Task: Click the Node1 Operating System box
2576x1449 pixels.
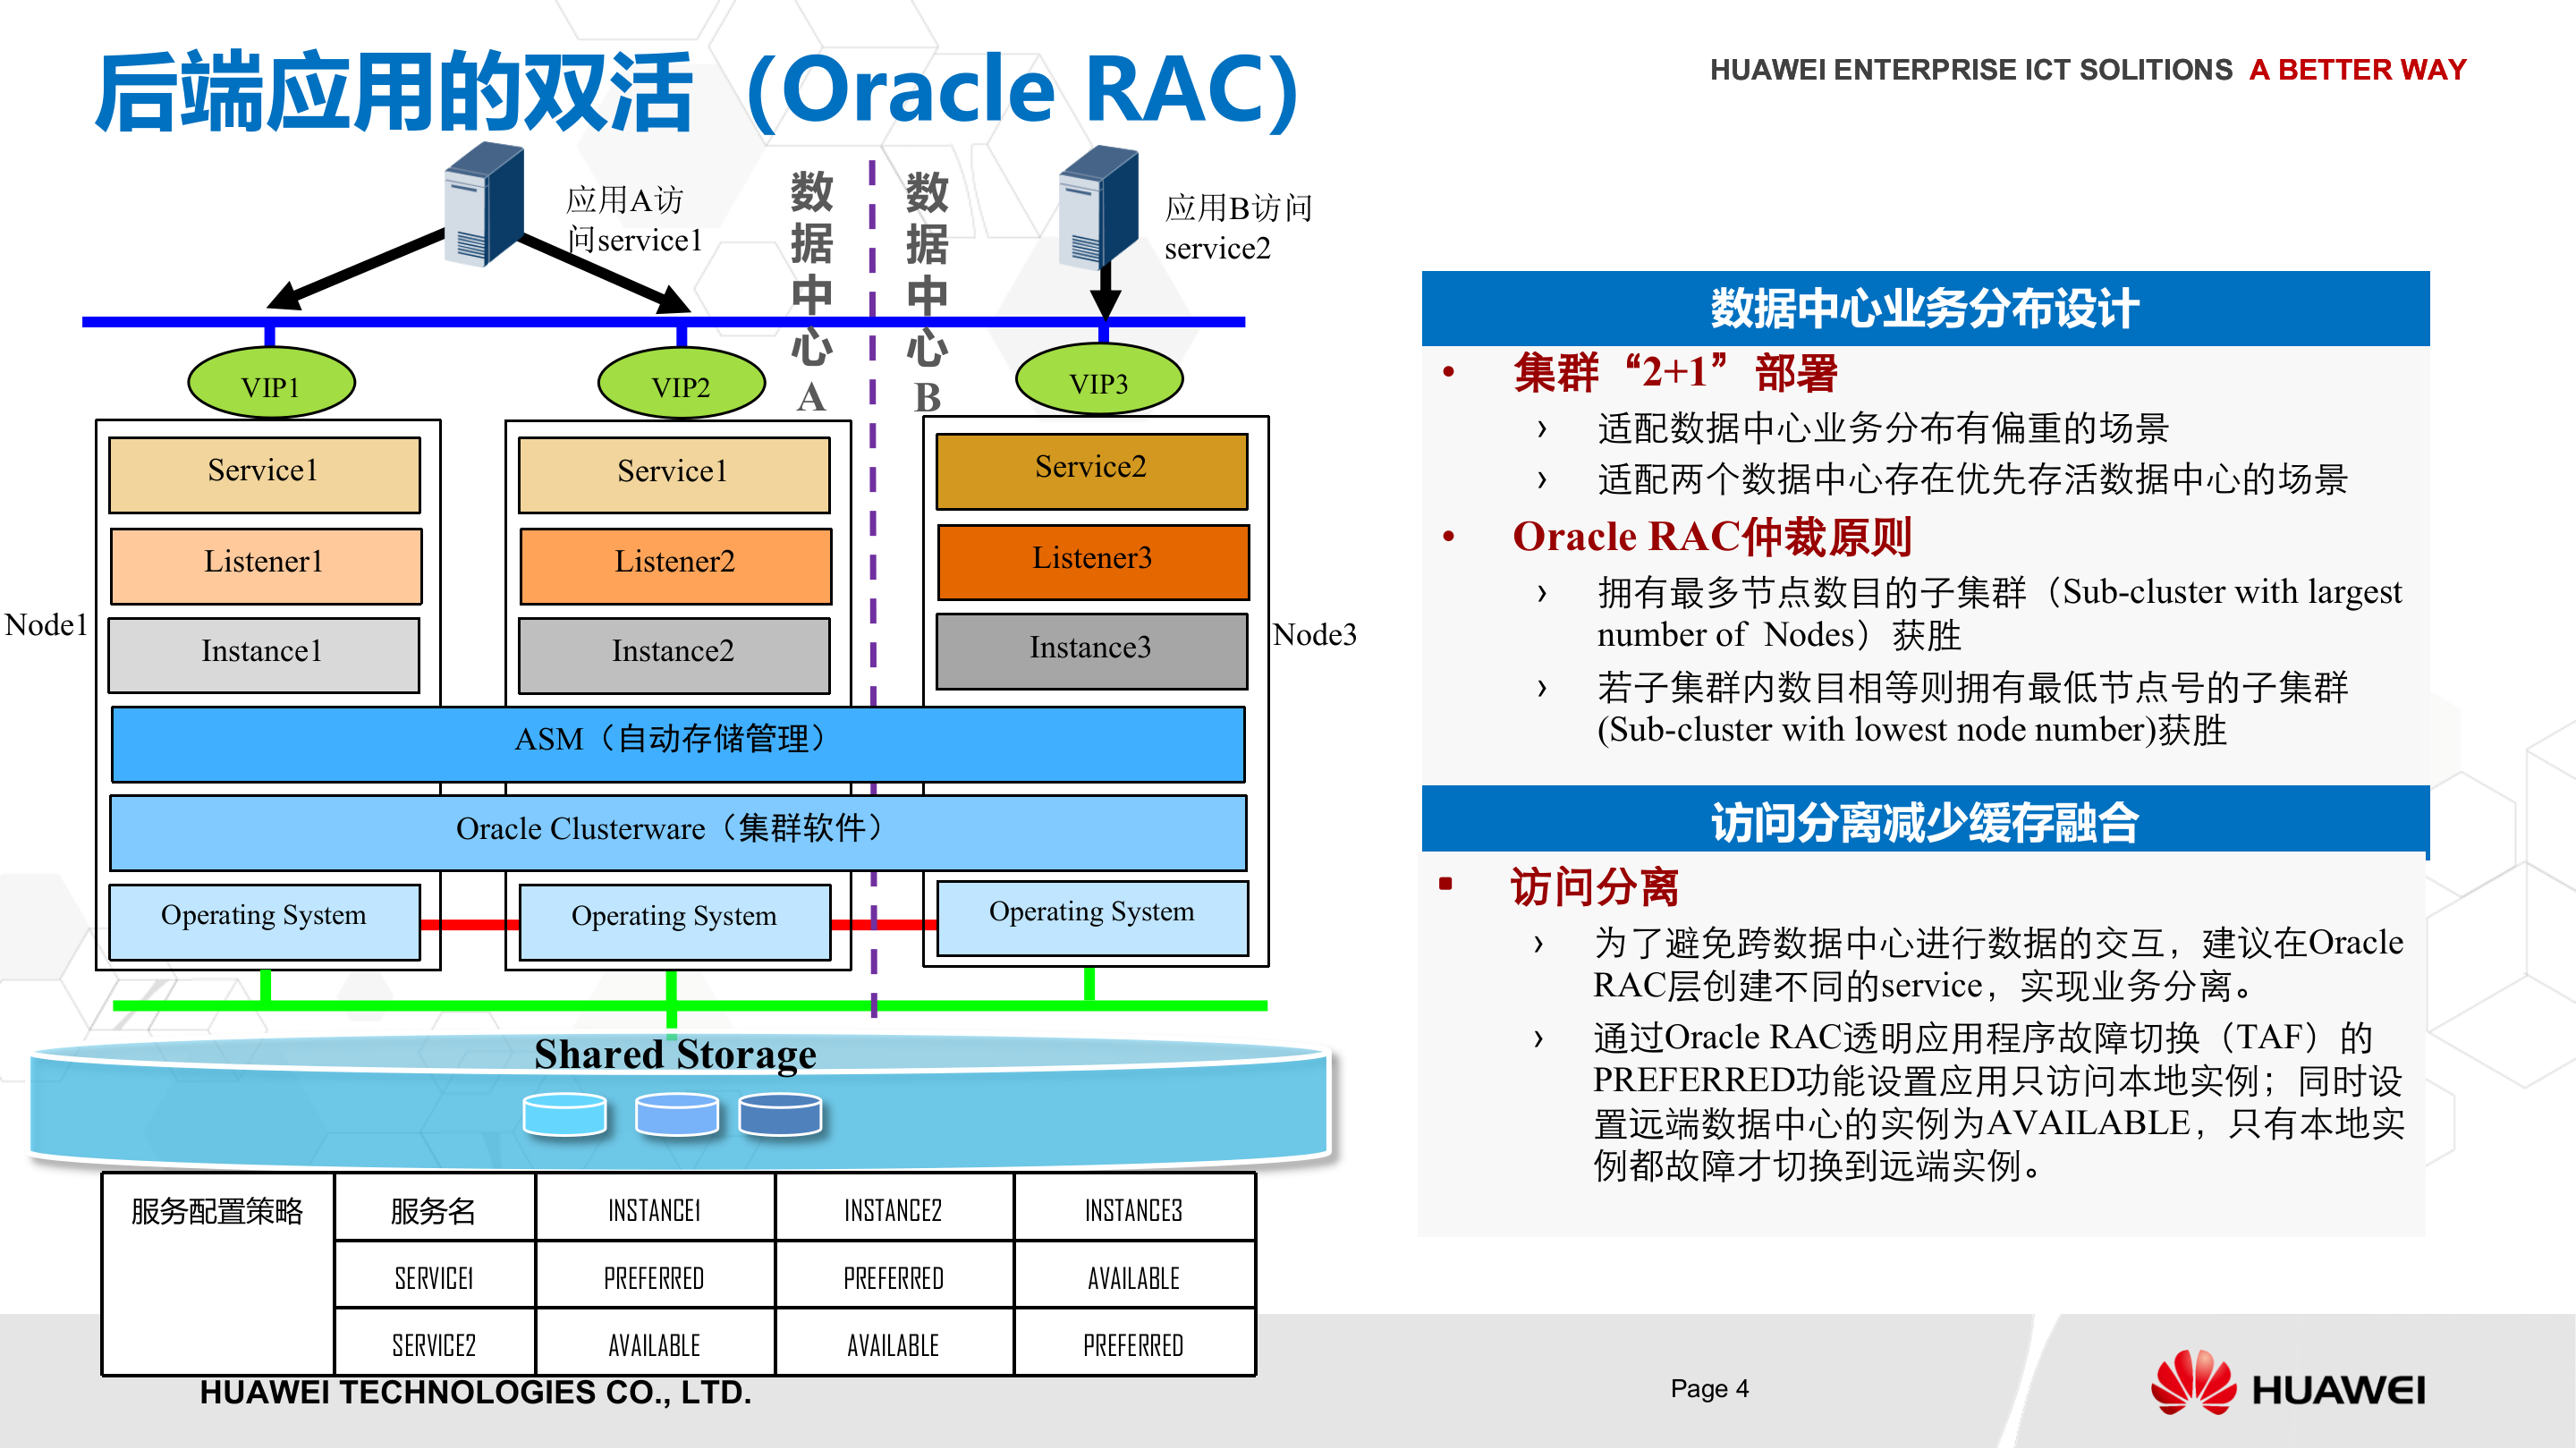Action: (x=264, y=920)
